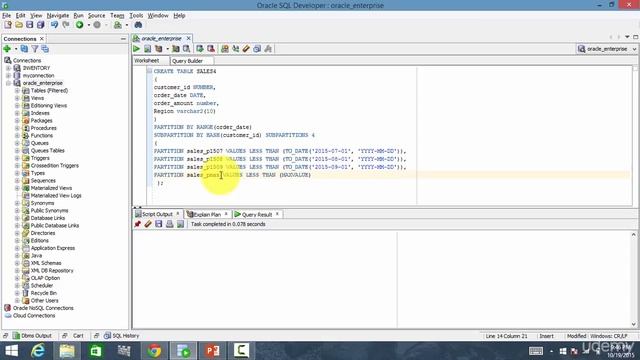The image size is (640, 360).
Task: Click the CREATE TABLE SALES4 line
Action: (x=185, y=71)
